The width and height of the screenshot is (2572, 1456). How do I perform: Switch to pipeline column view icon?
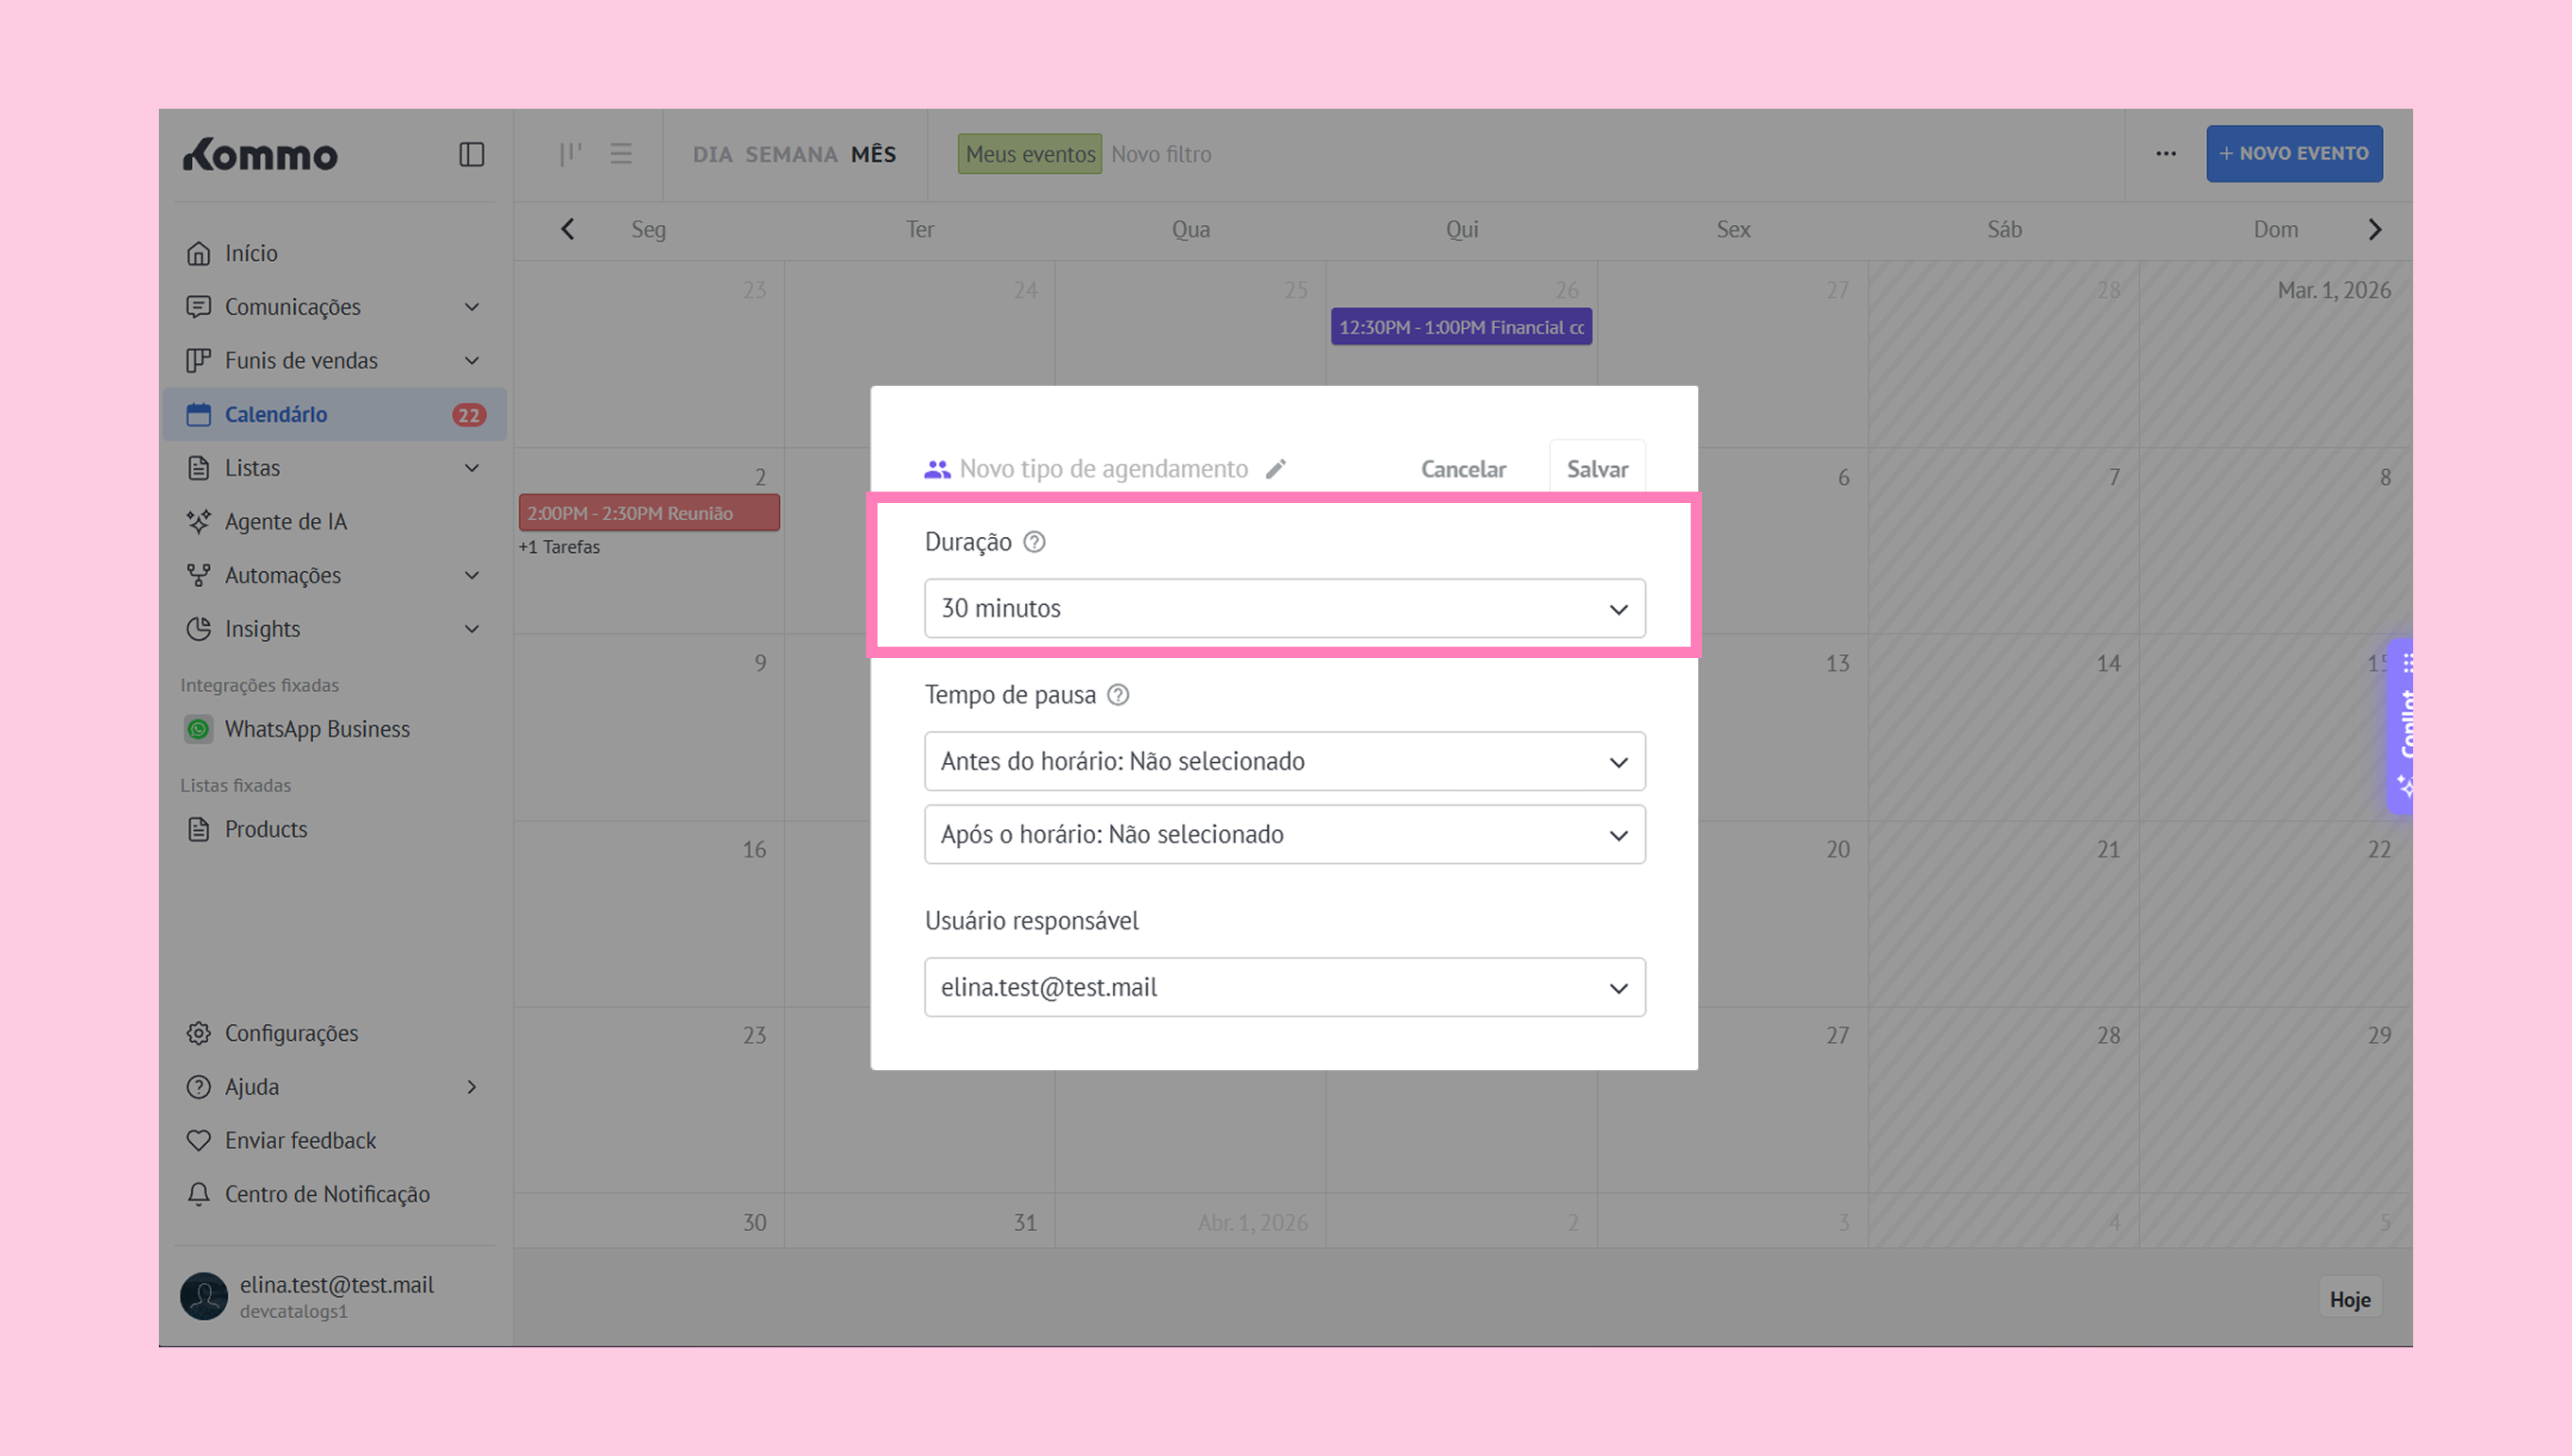[570, 154]
